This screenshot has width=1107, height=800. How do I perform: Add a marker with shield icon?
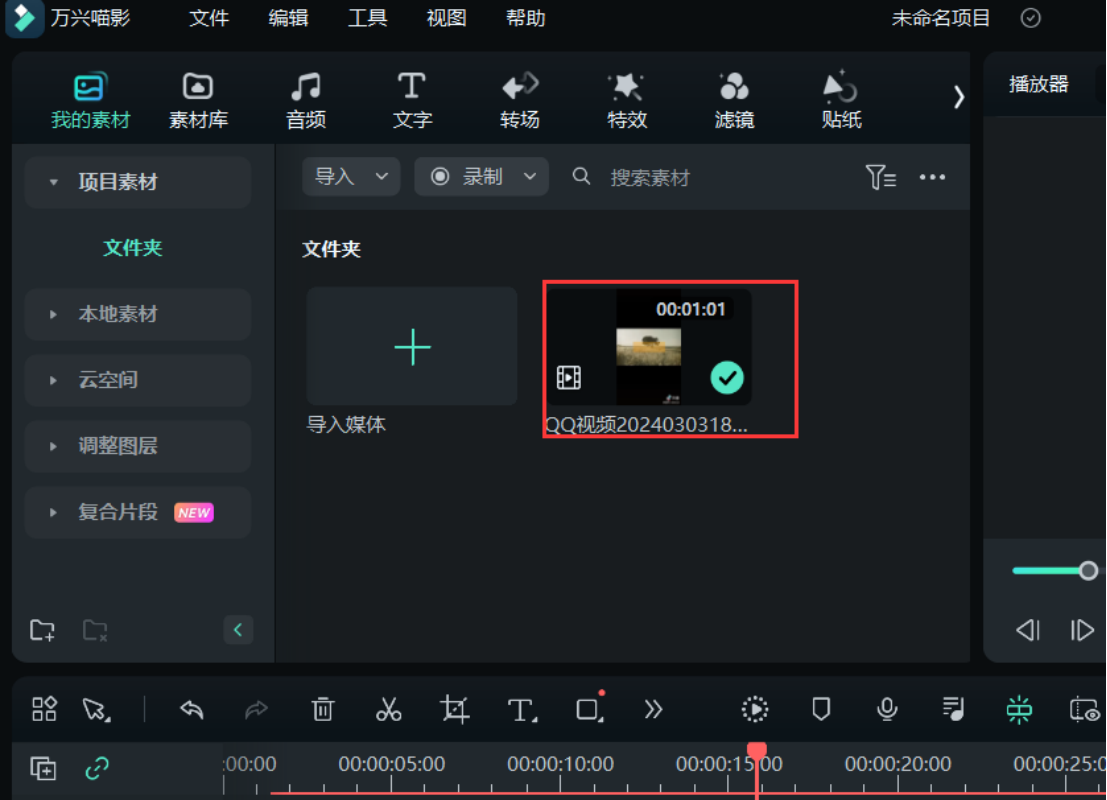click(x=821, y=709)
